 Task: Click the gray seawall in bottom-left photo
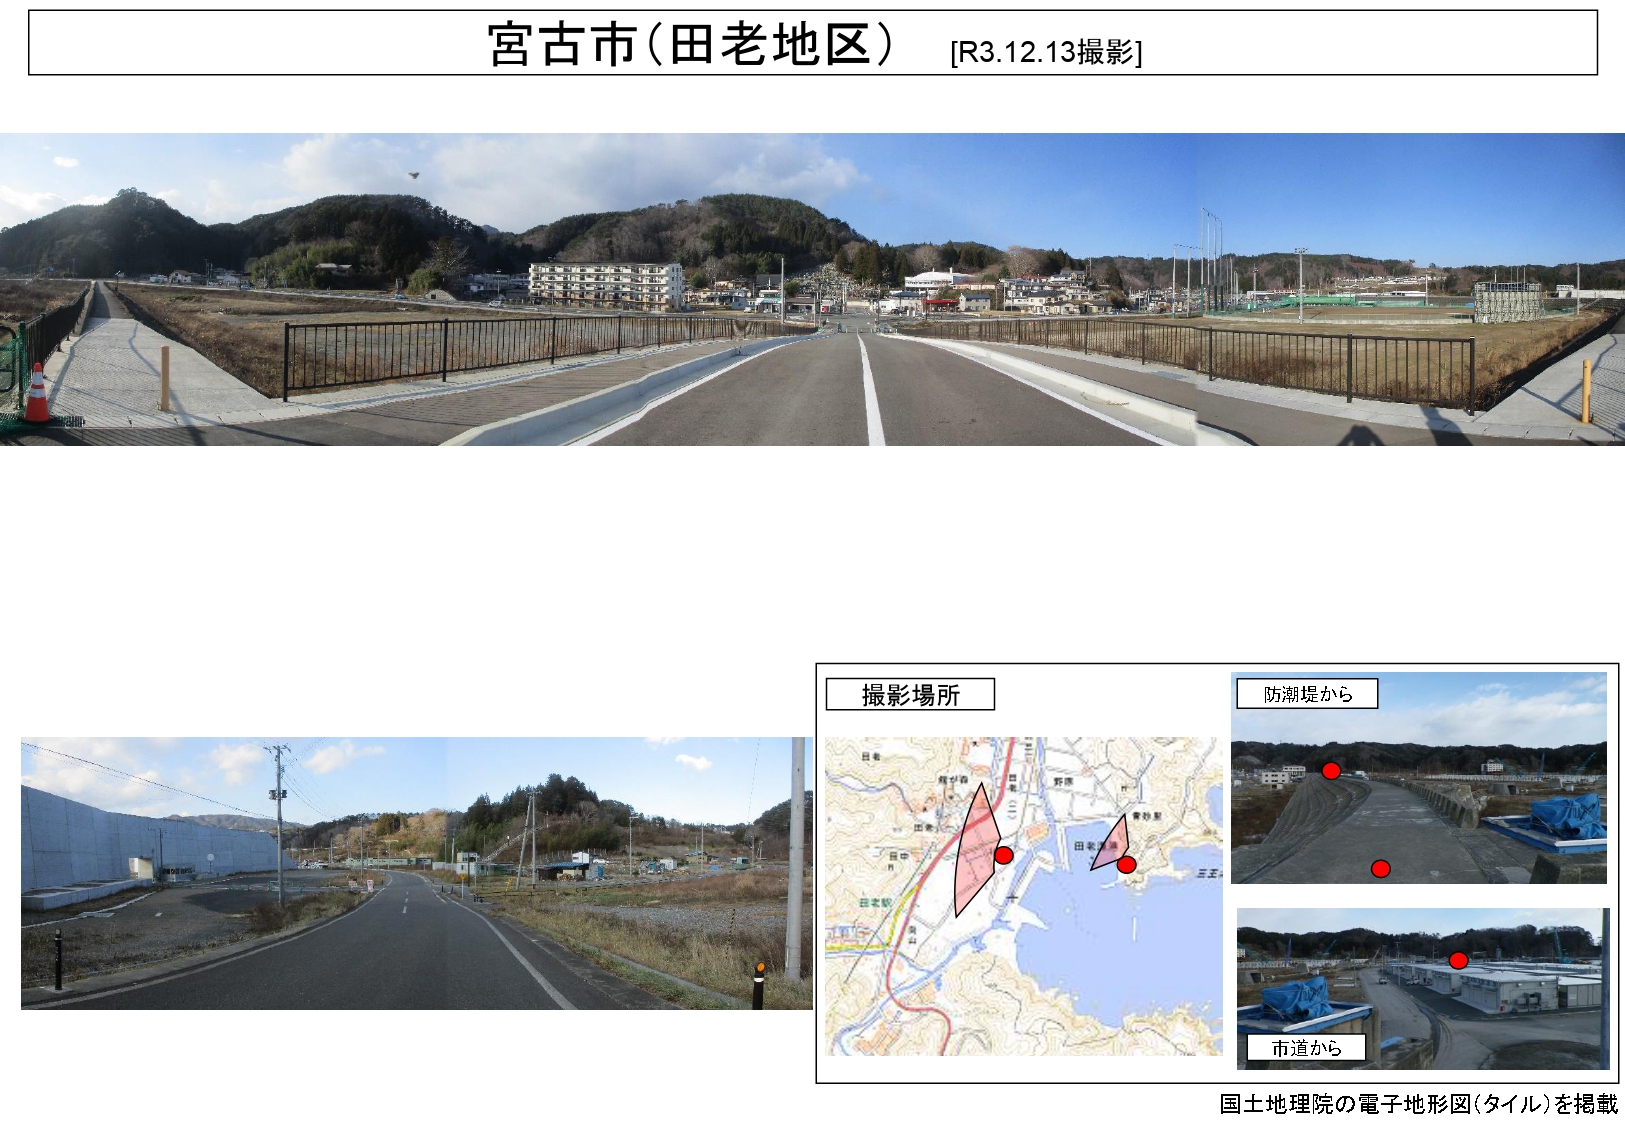pos(90,840)
